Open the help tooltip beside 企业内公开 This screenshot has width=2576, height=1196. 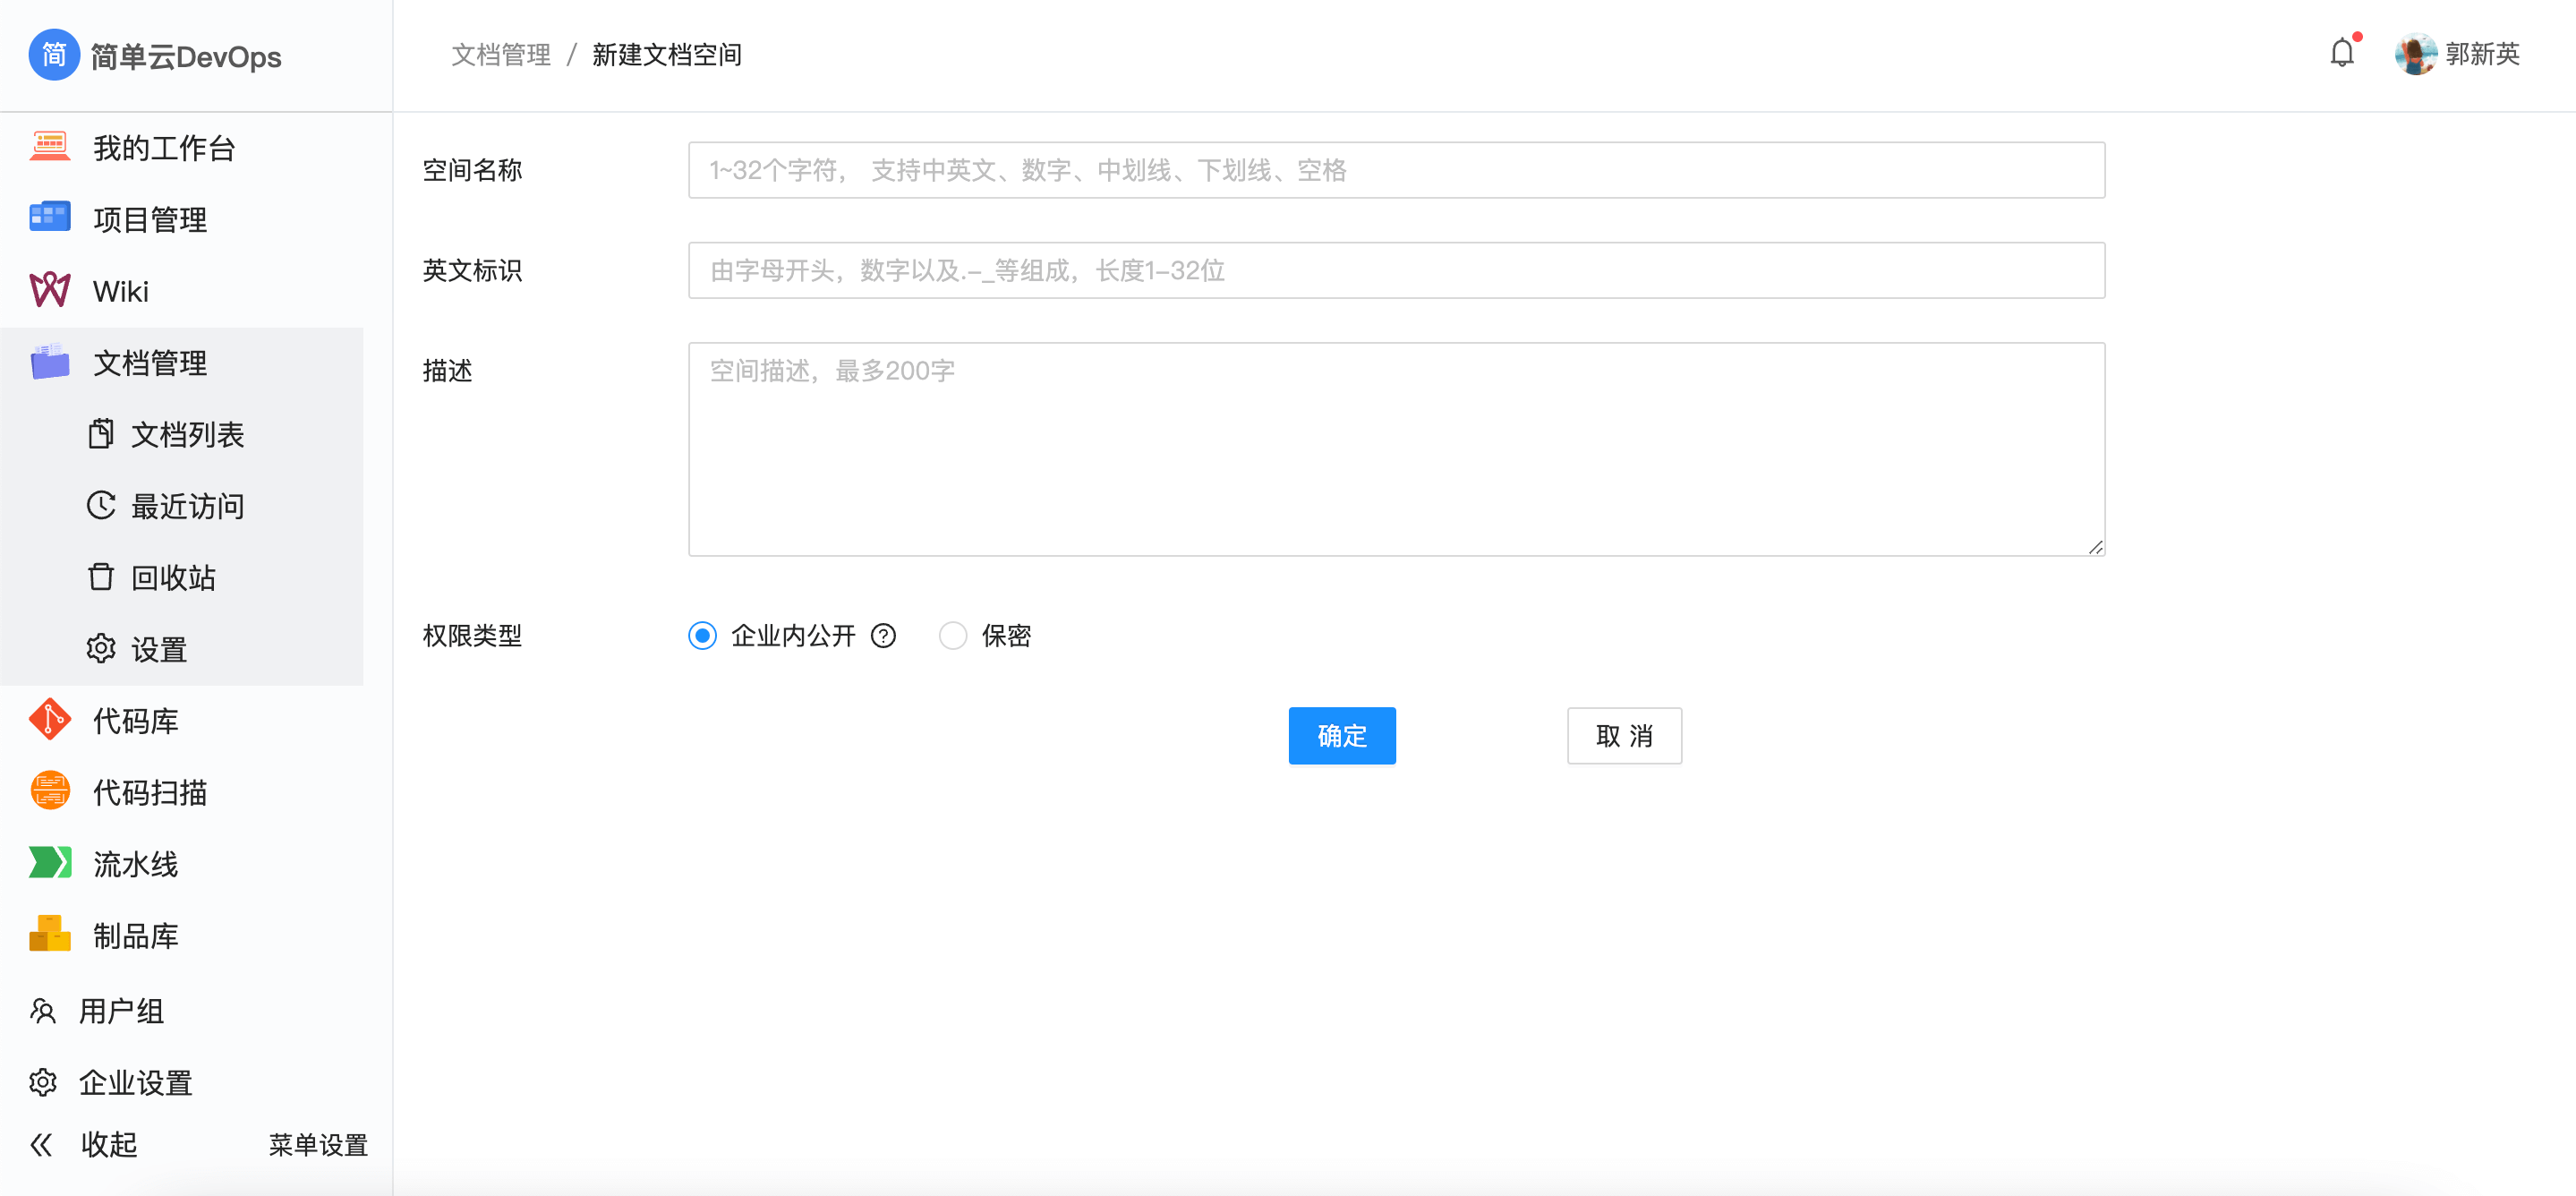[884, 635]
